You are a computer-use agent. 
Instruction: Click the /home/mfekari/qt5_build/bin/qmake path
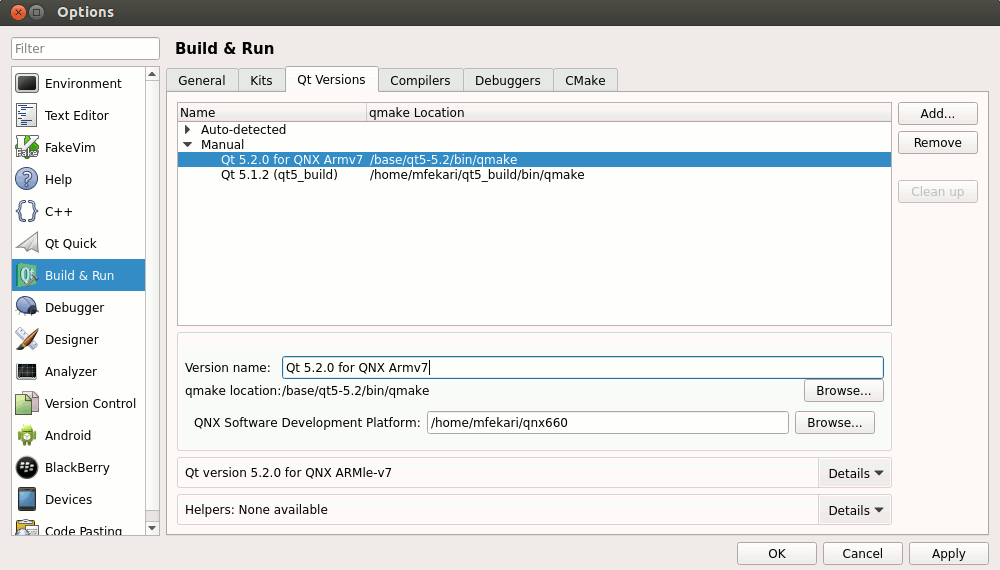pyautogui.click(x=477, y=175)
